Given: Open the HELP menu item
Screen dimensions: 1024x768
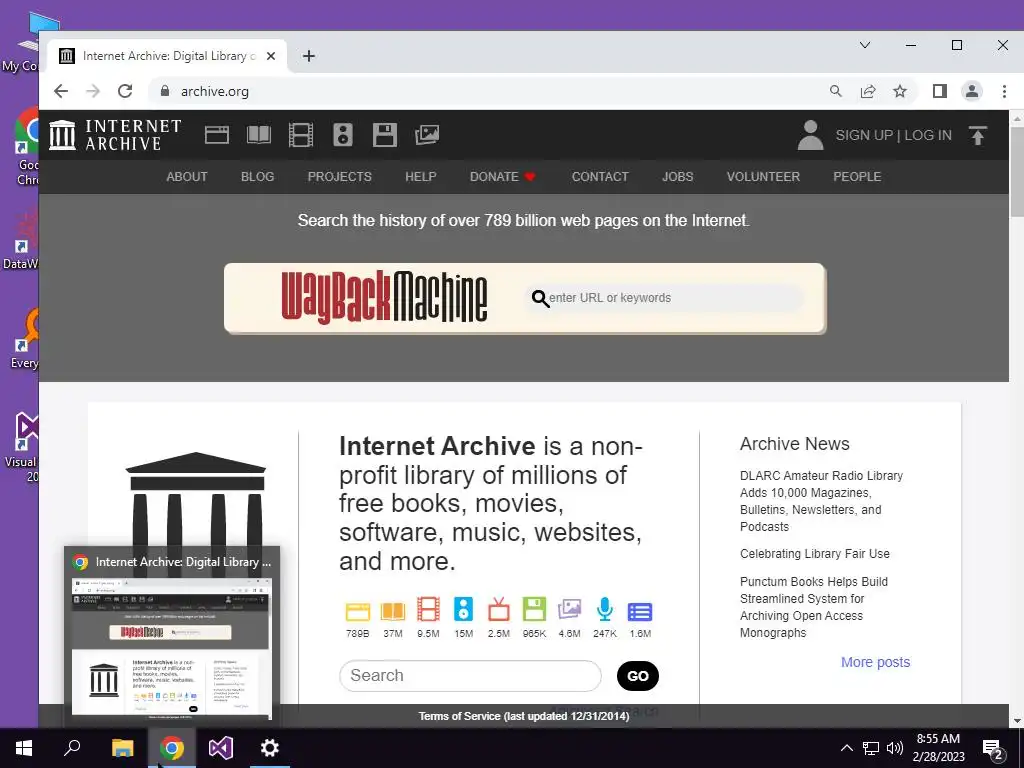Looking at the screenshot, I should tap(421, 176).
